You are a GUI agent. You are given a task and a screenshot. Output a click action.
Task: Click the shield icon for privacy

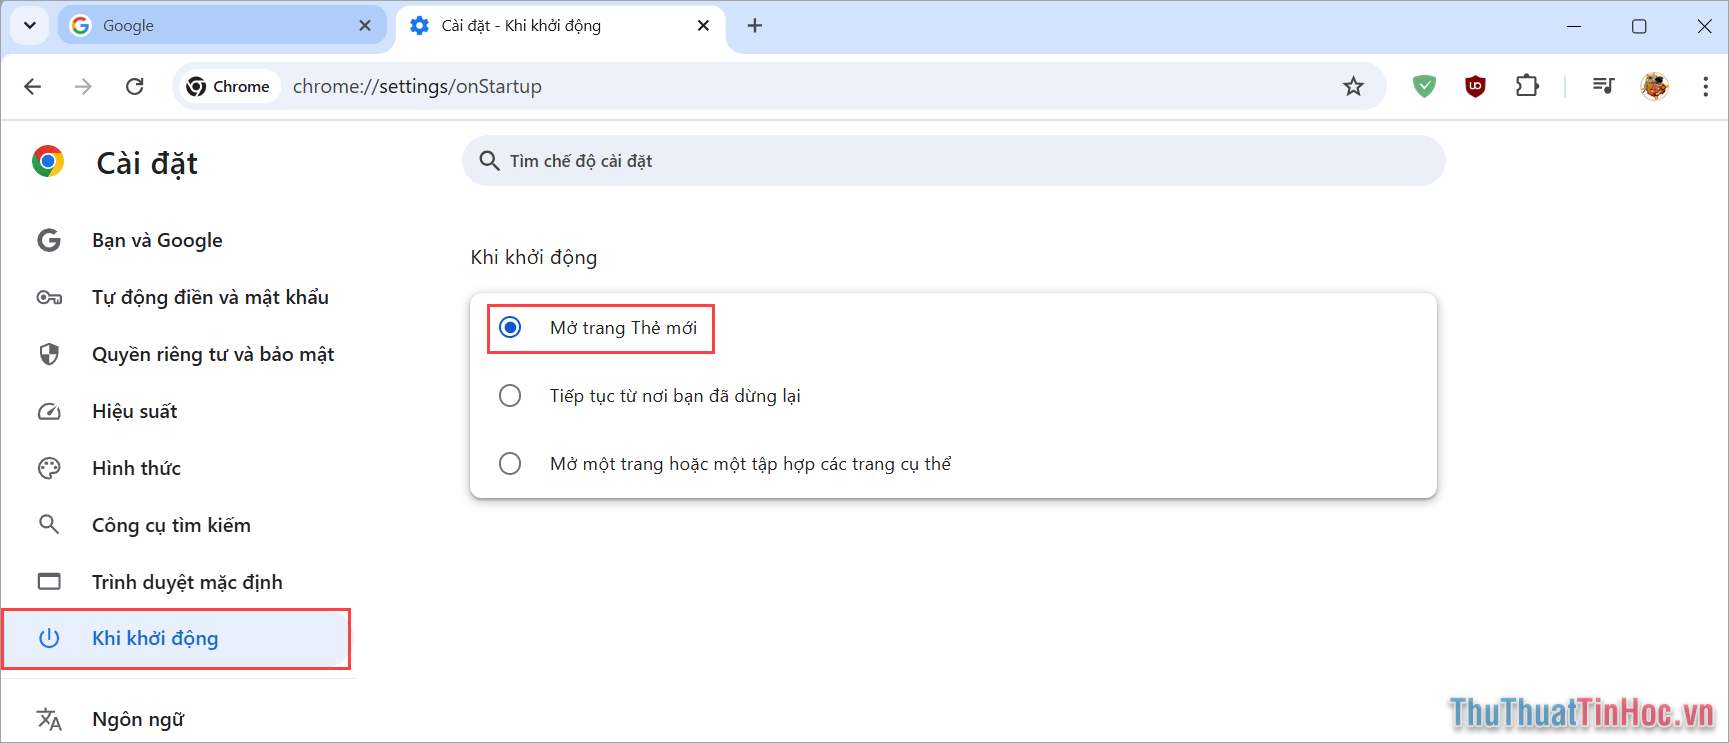[x=49, y=354]
